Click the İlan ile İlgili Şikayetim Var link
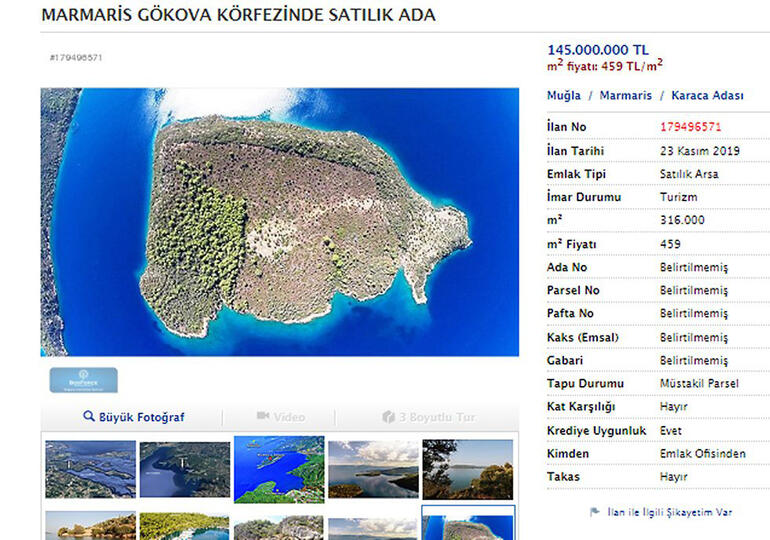The image size is (770, 540). (669, 513)
